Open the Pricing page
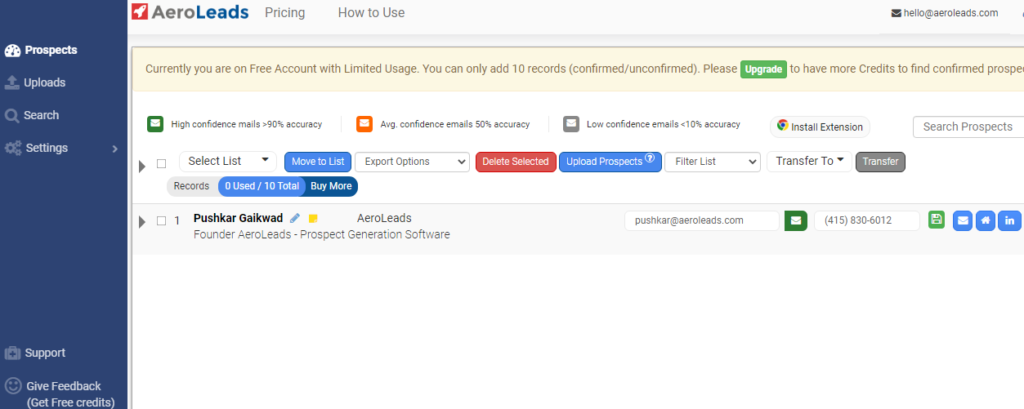1024x409 pixels. tap(285, 12)
